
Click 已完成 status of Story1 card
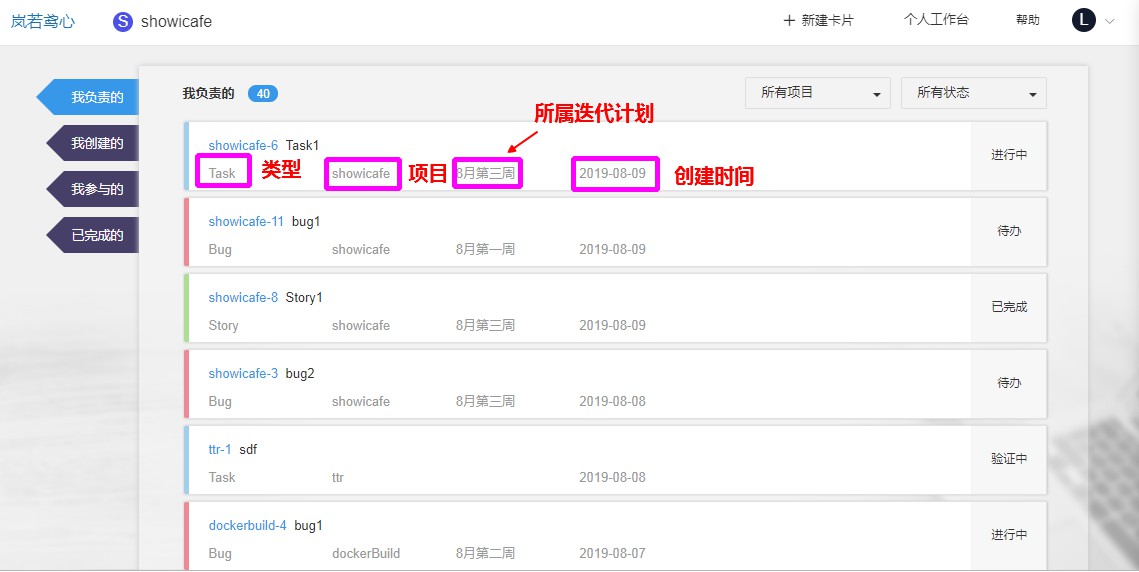(x=1009, y=307)
